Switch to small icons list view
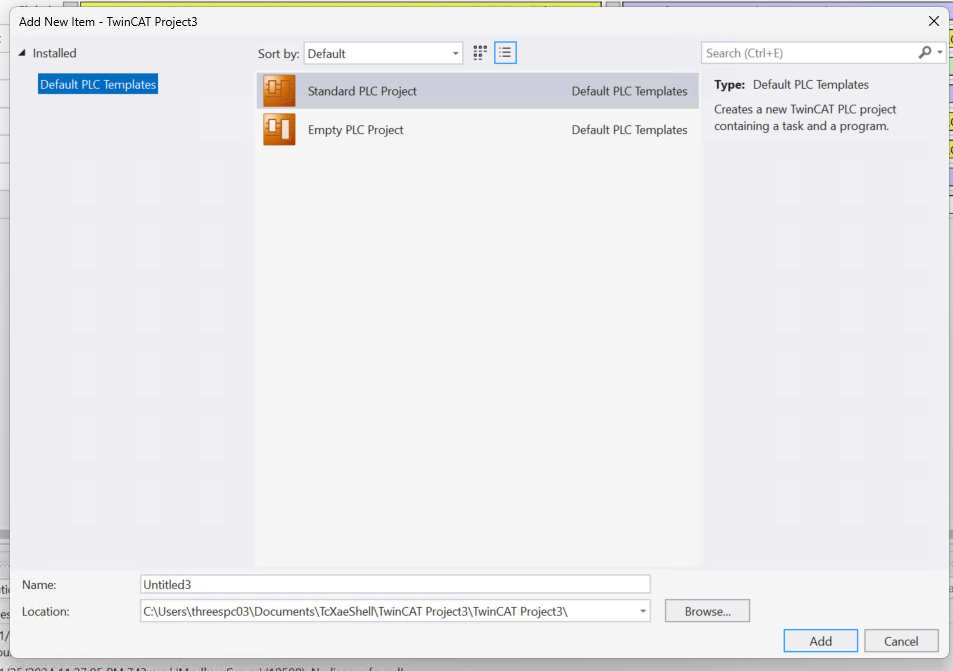 click(x=505, y=53)
